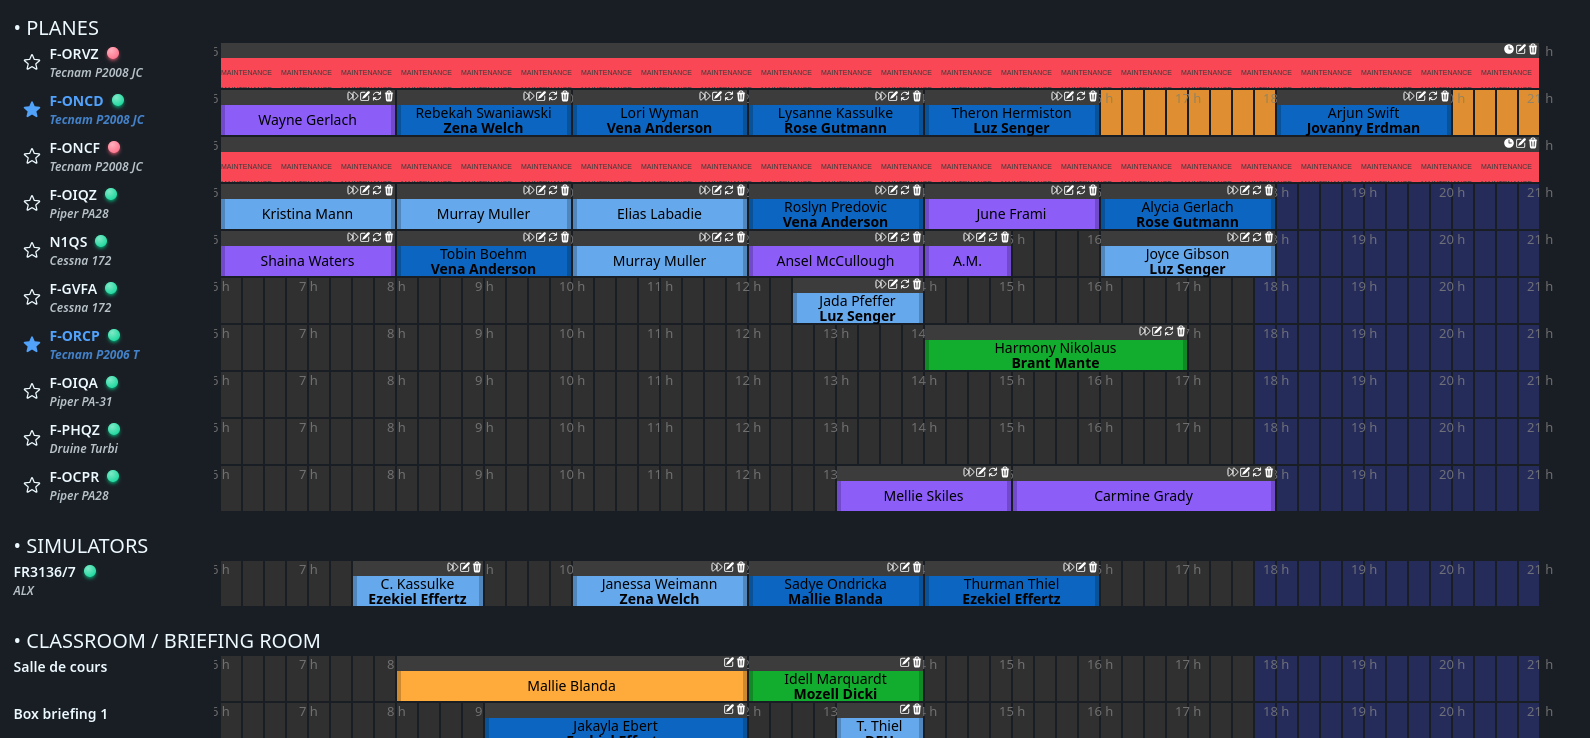Click the clock icon on F-ORVZ maintenance
The height and width of the screenshot is (738, 1590).
click(1509, 49)
